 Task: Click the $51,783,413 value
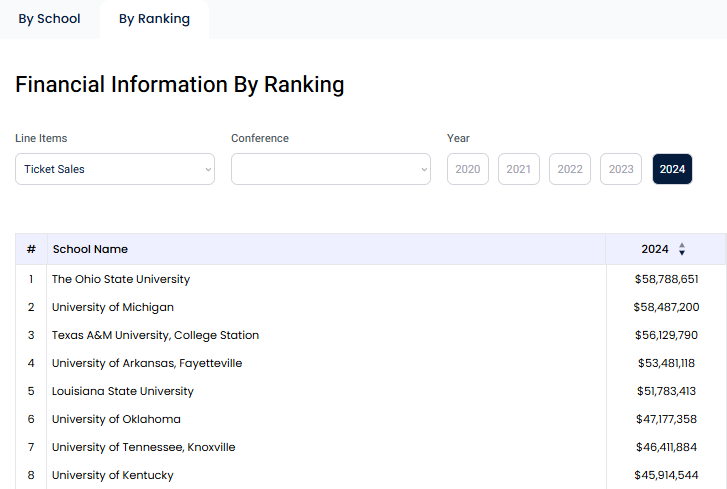pyautogui.click(x=666, y=391)
